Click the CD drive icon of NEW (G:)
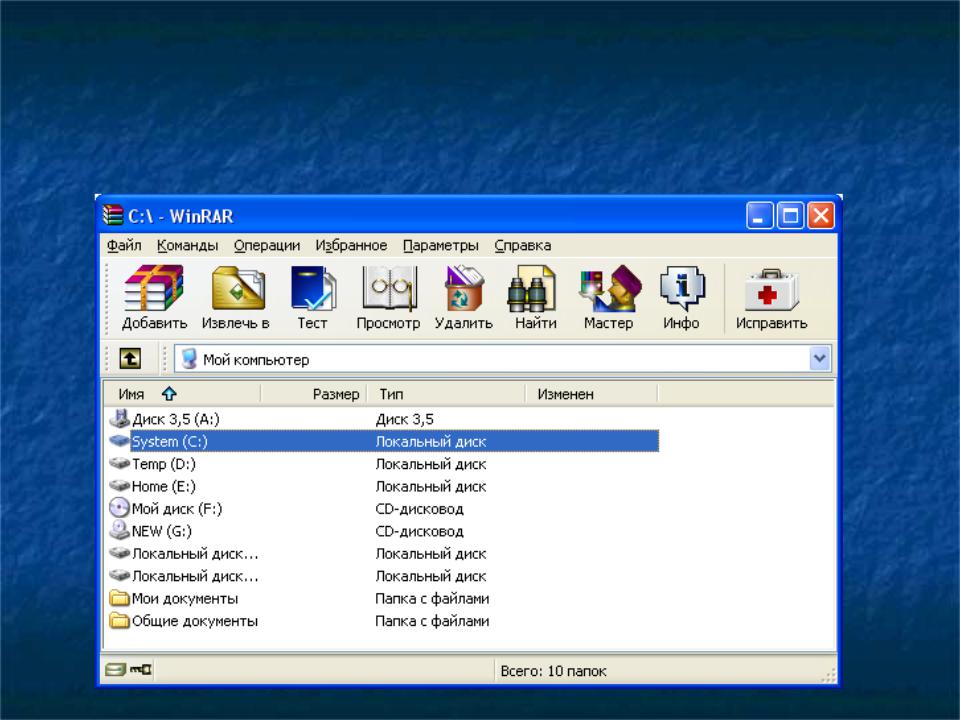 pyautogui.click(x=119, y=530)
